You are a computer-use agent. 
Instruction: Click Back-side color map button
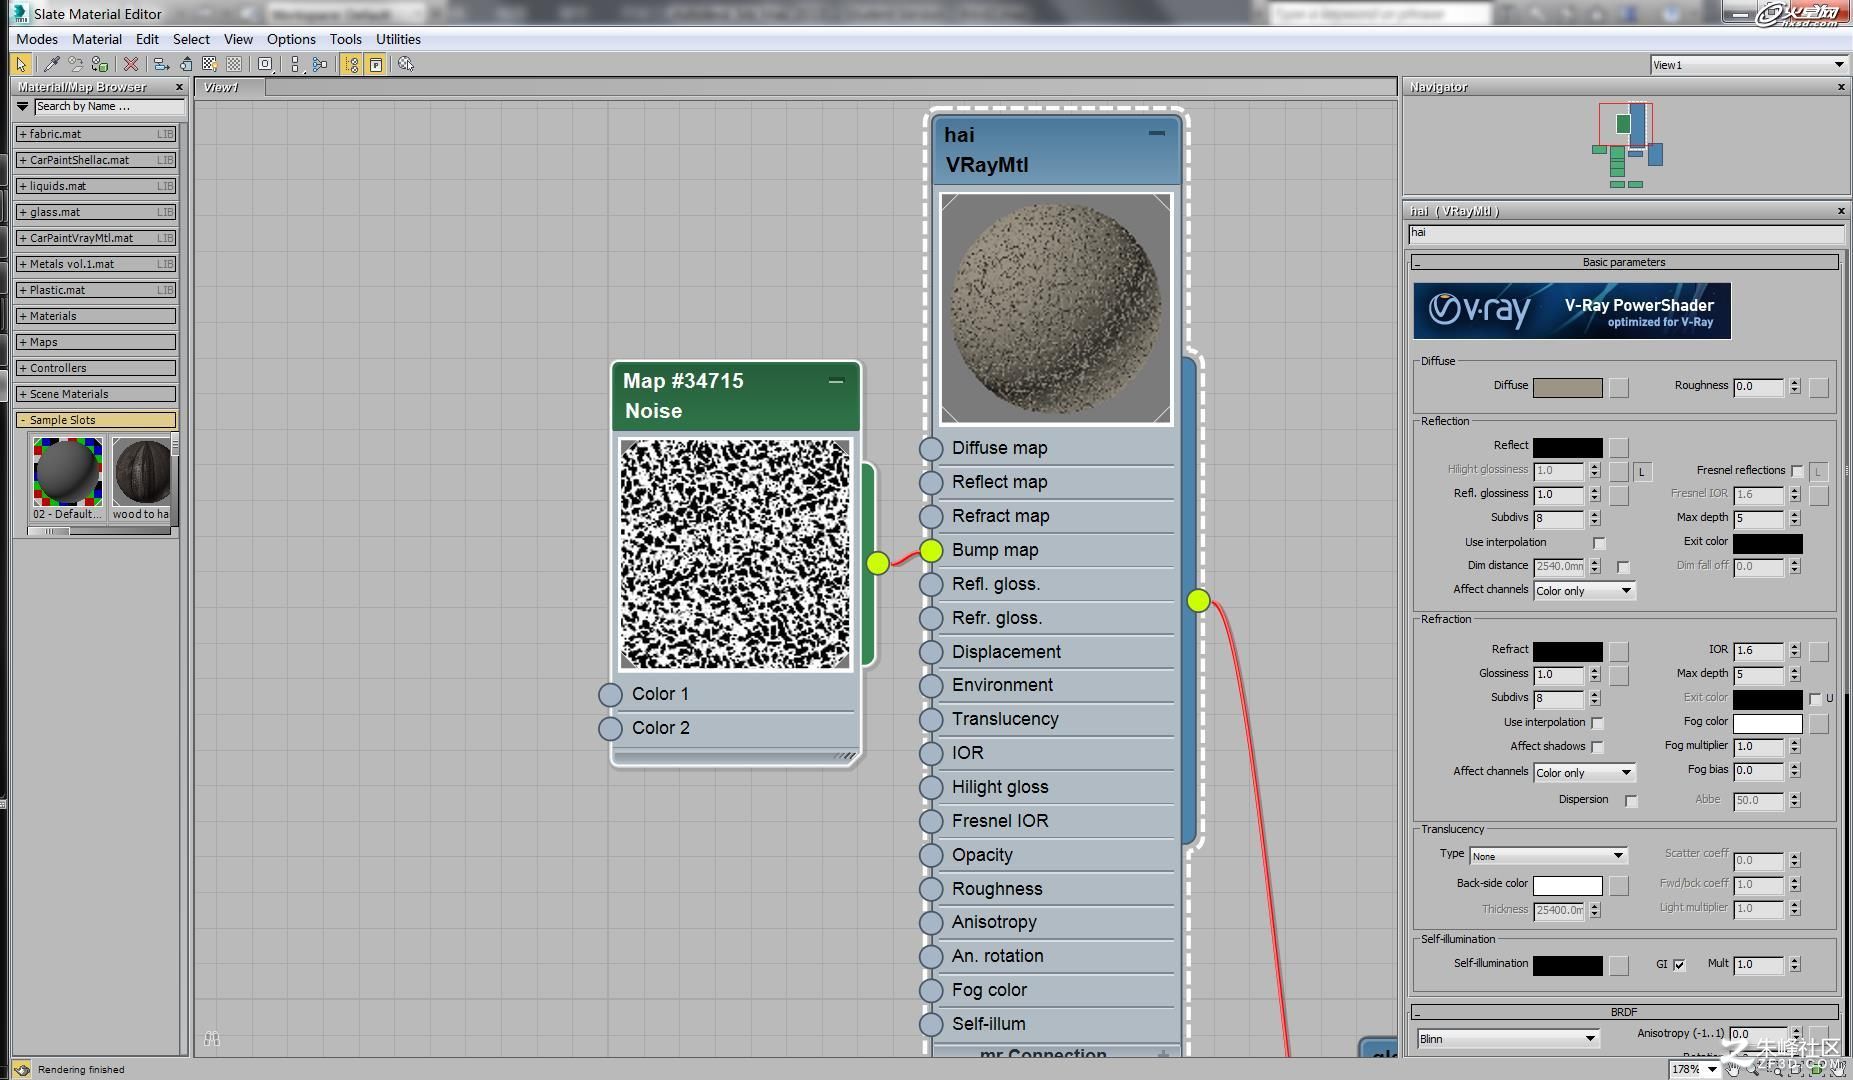point(1619,885)
